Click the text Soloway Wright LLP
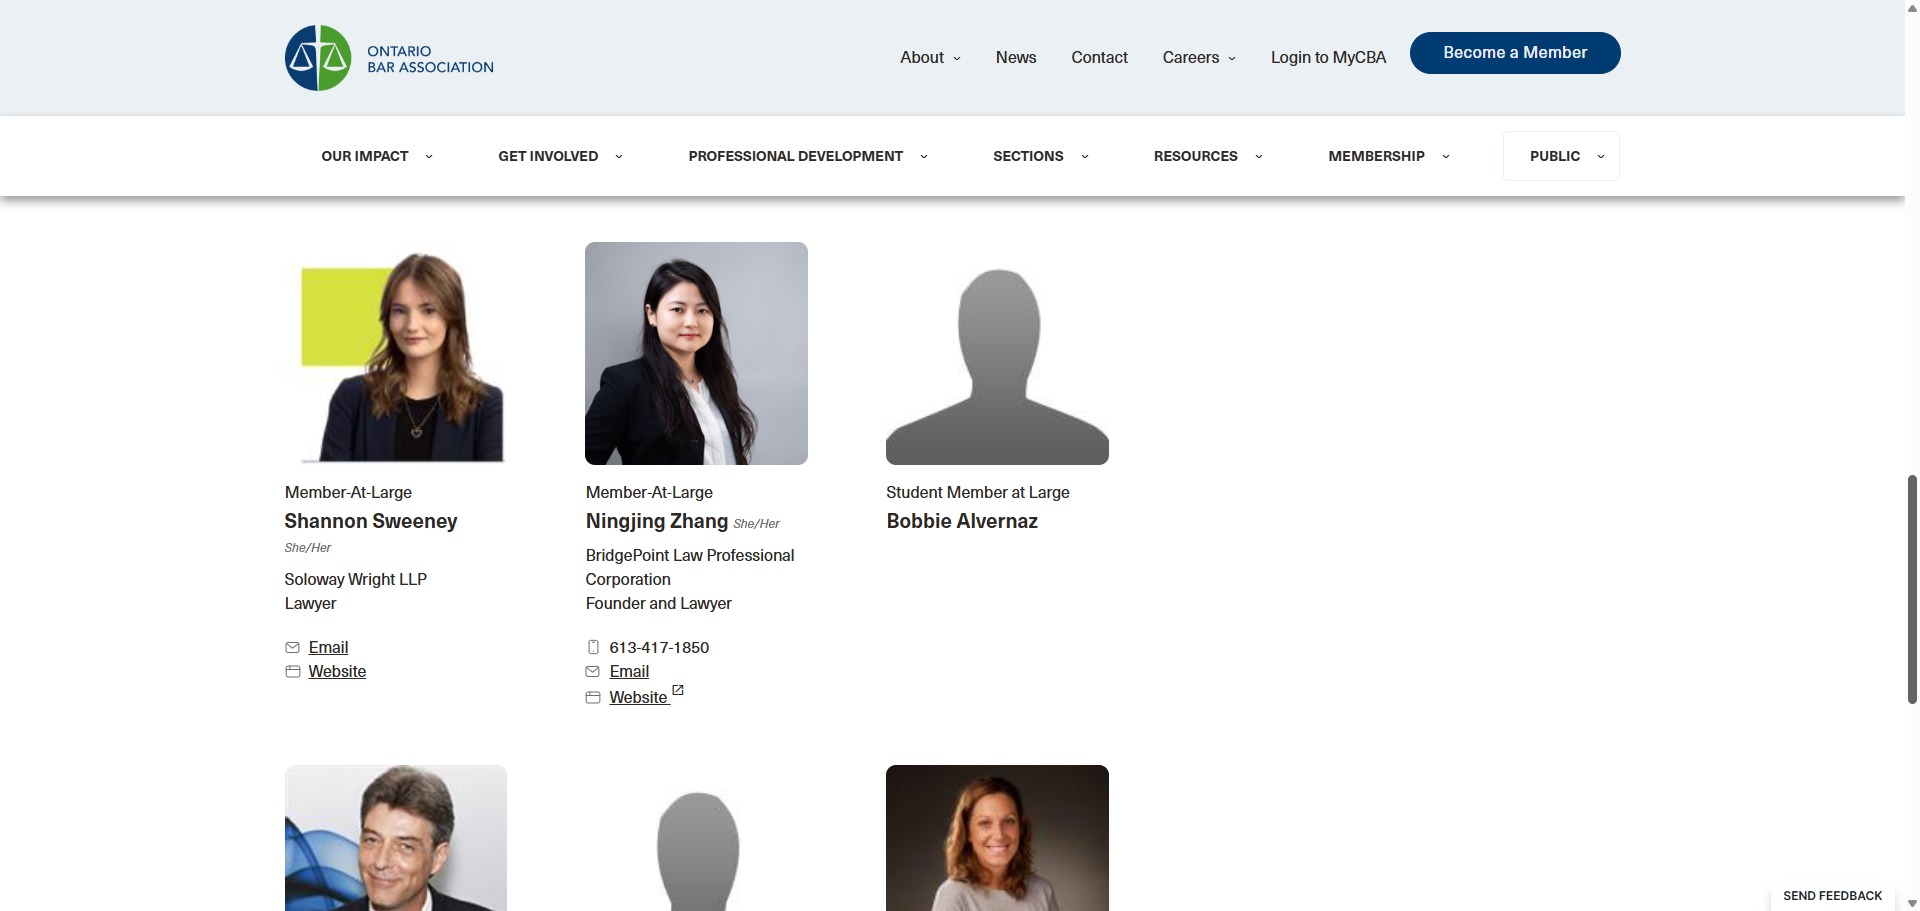The width and height of the screenshot is (1920, 911). coord(355,580)
